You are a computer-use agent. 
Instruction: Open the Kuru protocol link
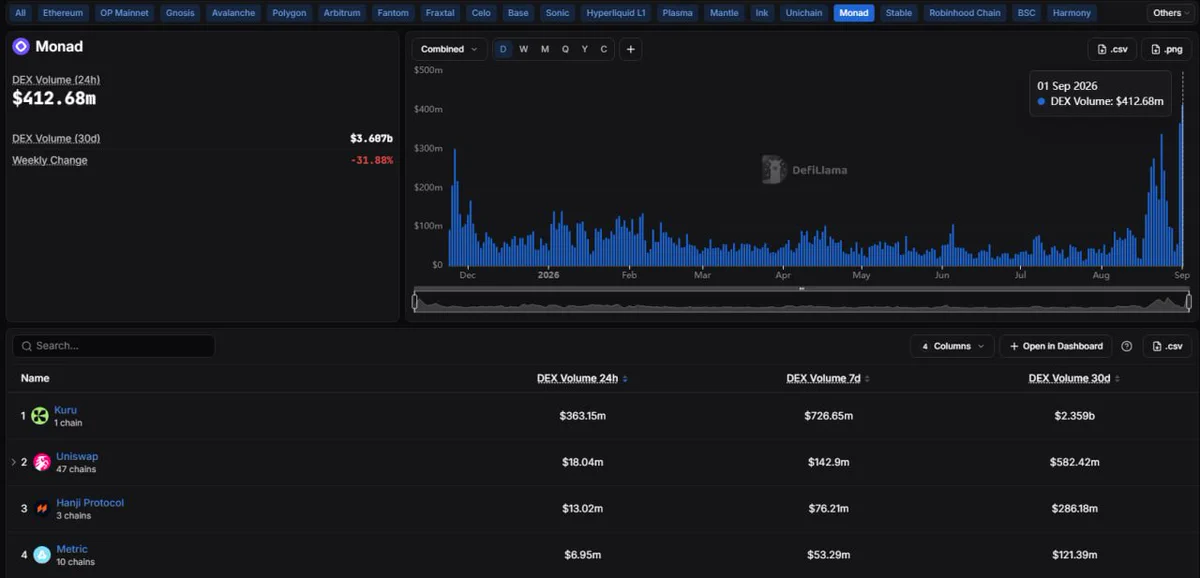[x=65, y=410]
